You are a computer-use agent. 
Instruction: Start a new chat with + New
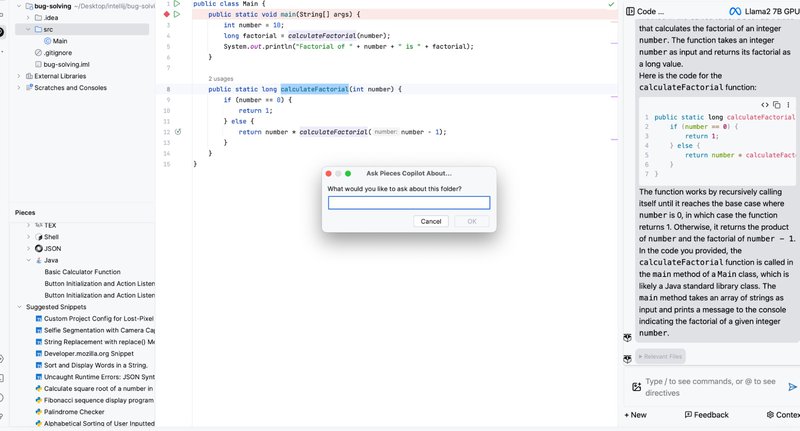pos(635,415)
